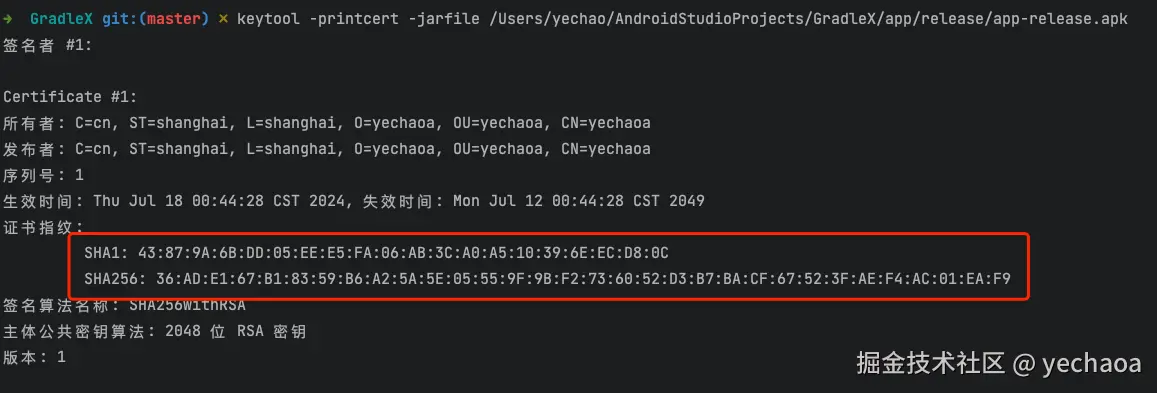Image resolution: width=1157 pixels, height=393 pixels.
Task: Select the GradleX directory name in prompt
Action: pyautogui.click(x=63, y=19)
